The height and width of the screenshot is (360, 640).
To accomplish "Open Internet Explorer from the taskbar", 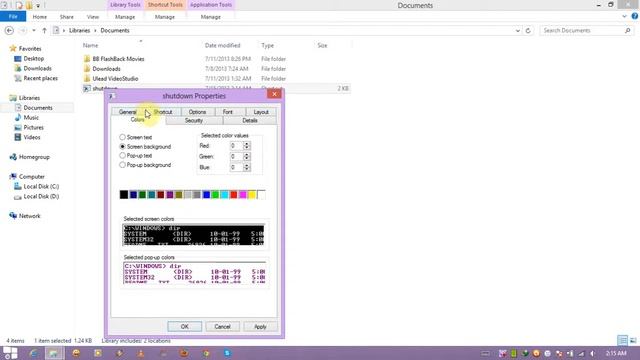I will click(33, 353).
